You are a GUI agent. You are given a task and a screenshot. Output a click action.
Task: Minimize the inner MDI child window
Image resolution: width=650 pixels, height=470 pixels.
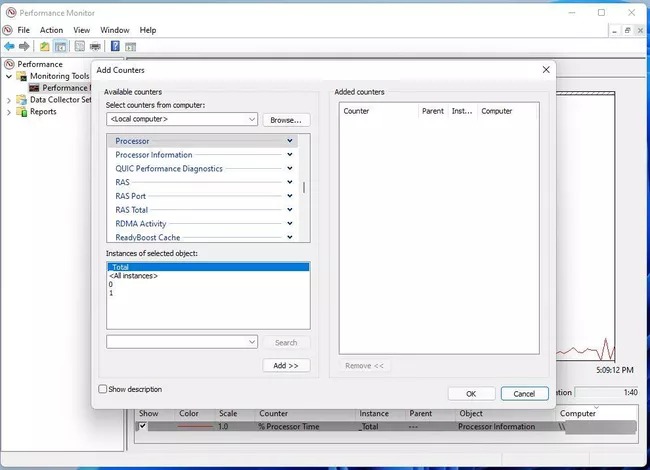614,31
